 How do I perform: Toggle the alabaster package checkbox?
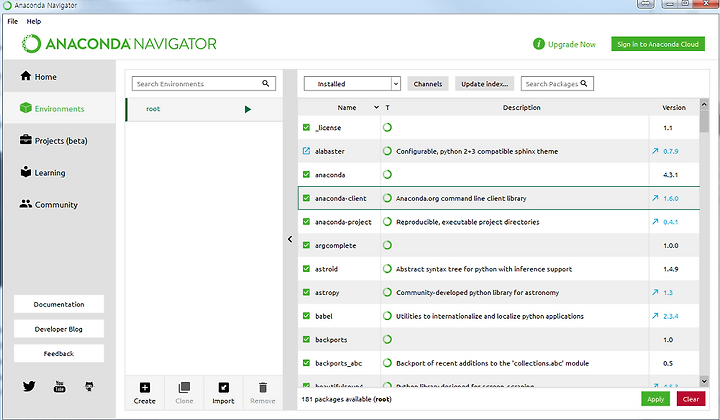(306, 151)
